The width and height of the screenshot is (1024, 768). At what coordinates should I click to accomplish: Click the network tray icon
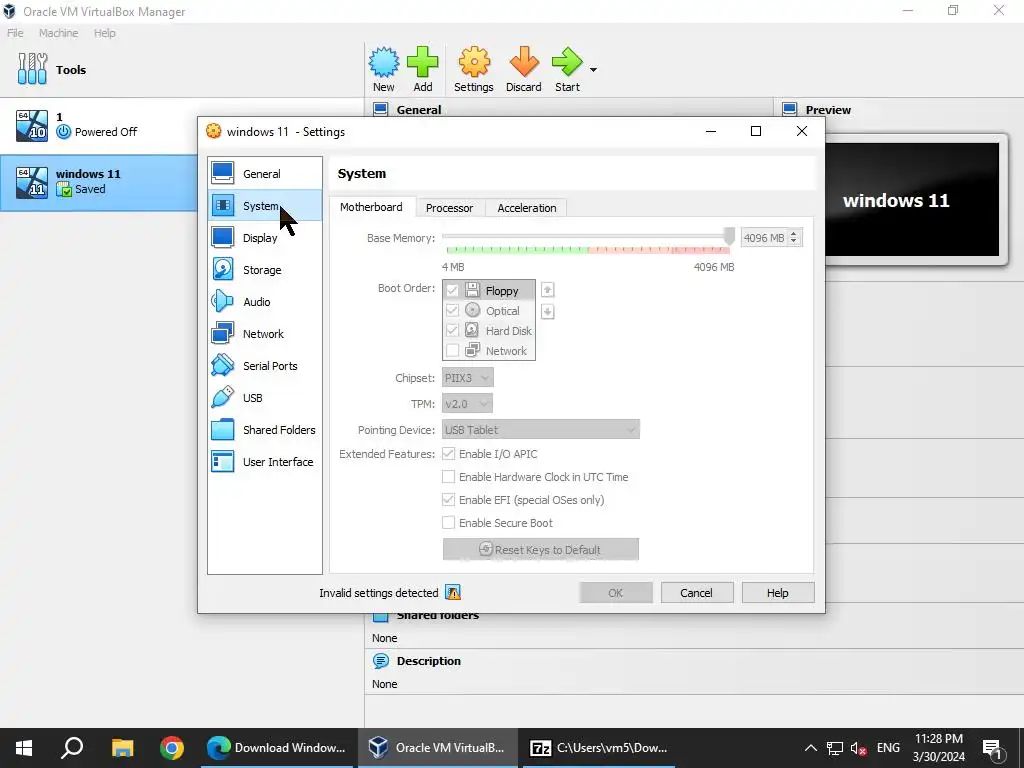pyautogui.click(x=834, y=748)
